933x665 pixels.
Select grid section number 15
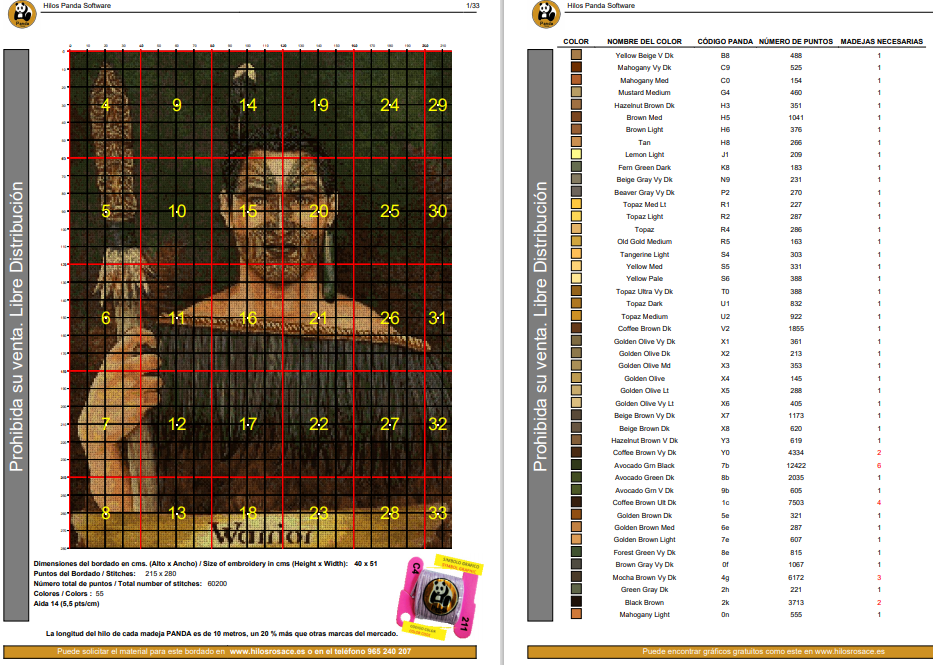[249, 211]
